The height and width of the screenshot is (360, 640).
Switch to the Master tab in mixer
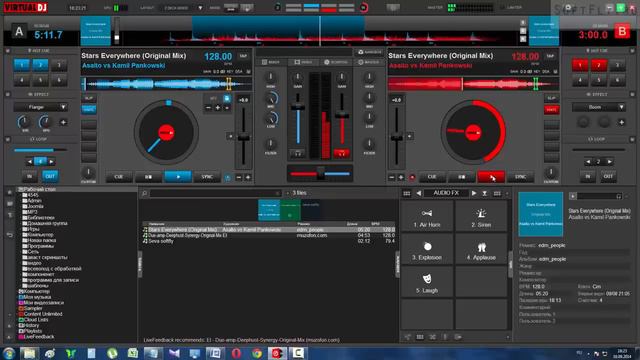[x=368, y=62]
